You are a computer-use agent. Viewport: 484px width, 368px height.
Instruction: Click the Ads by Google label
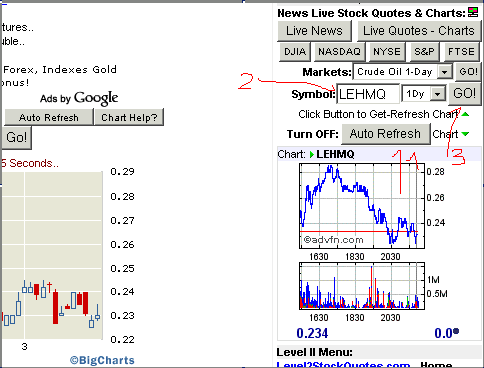point(79,98)
